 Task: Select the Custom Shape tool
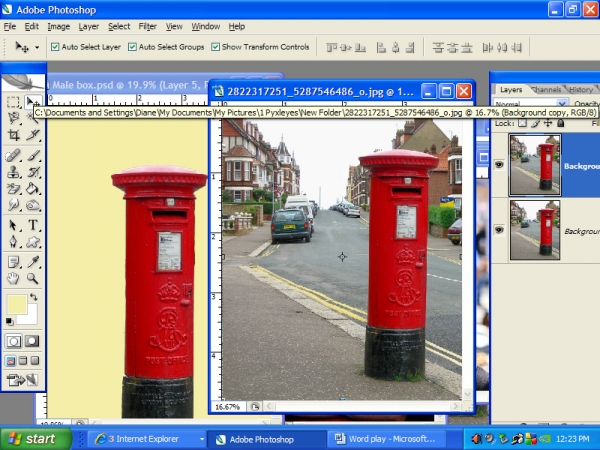[x=33, y=241]
